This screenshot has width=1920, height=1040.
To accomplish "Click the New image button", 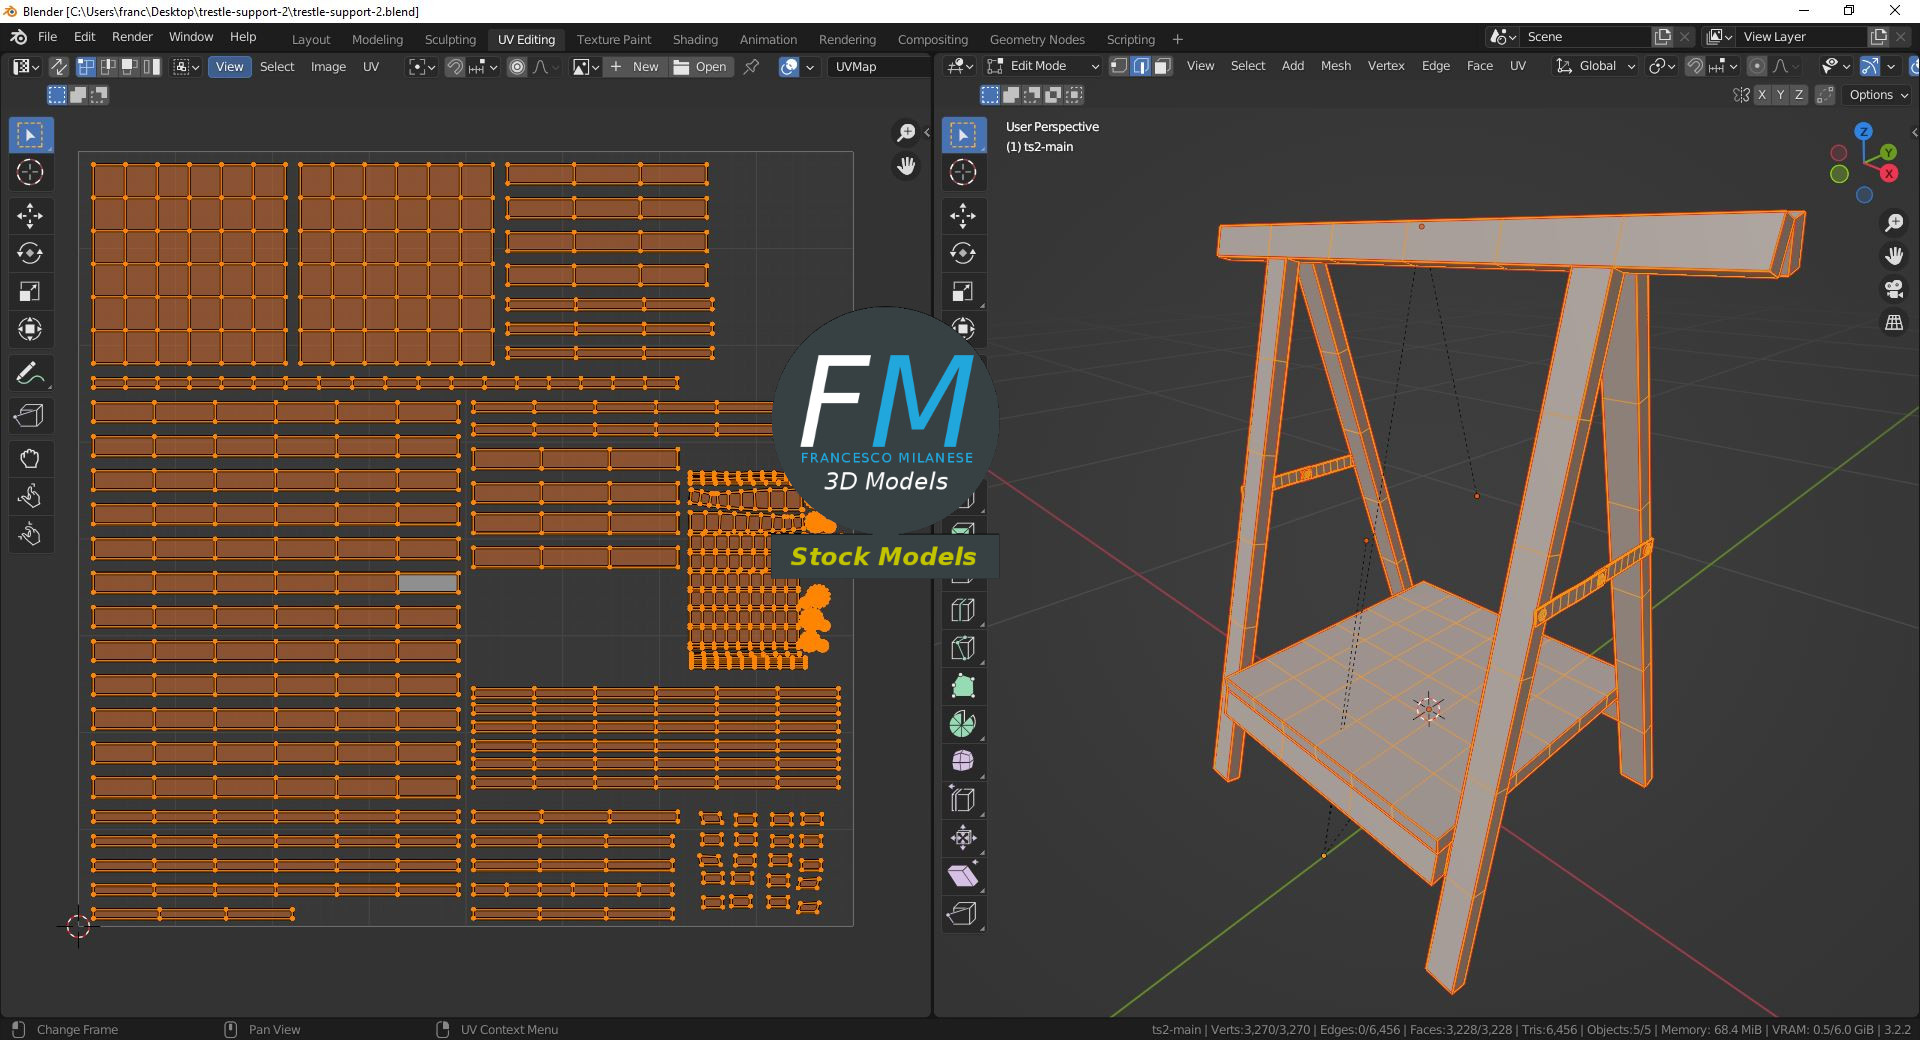I will click(x=635, y=67).
